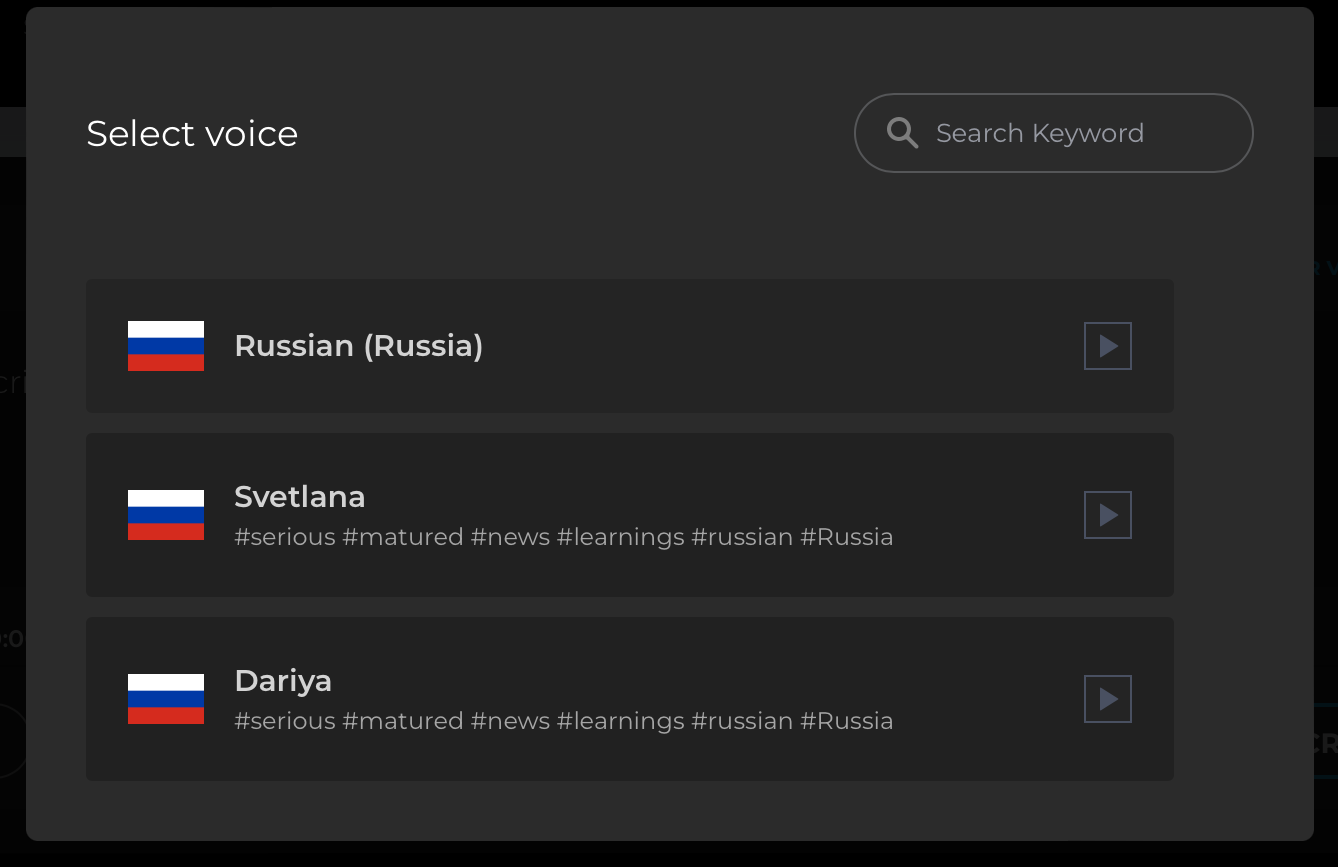Pick the Dariya voice name
Image resolution: width=1338 pixels, height=867 pixels.
click(283, 681)
